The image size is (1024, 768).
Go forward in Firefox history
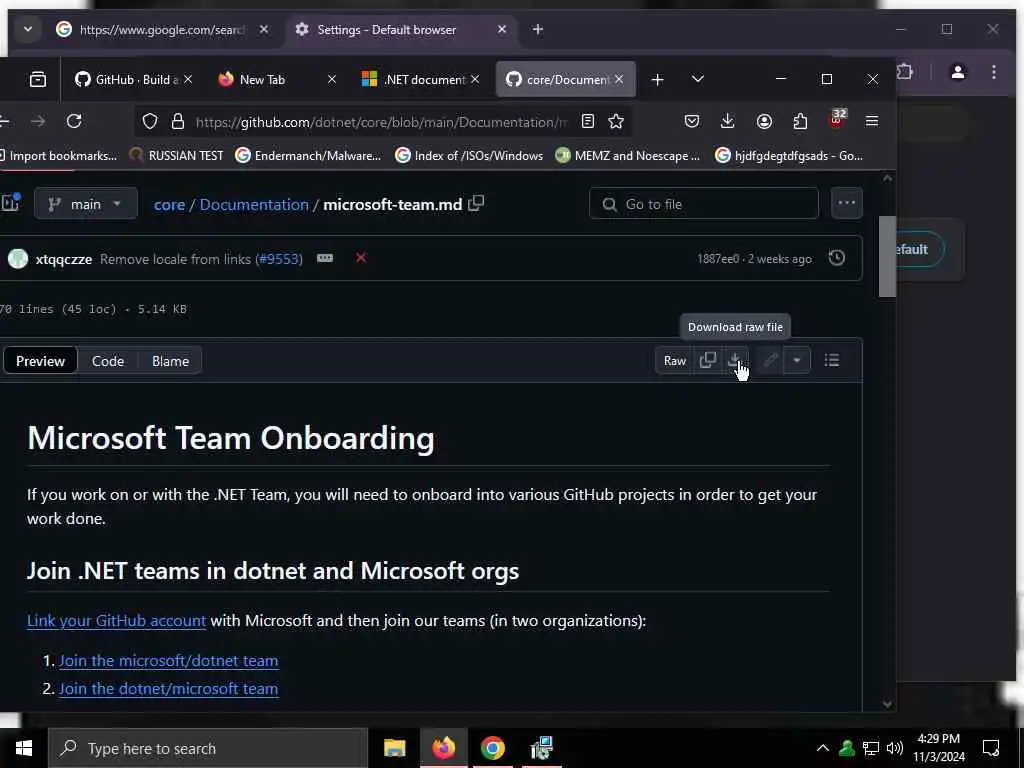point(38,121)
